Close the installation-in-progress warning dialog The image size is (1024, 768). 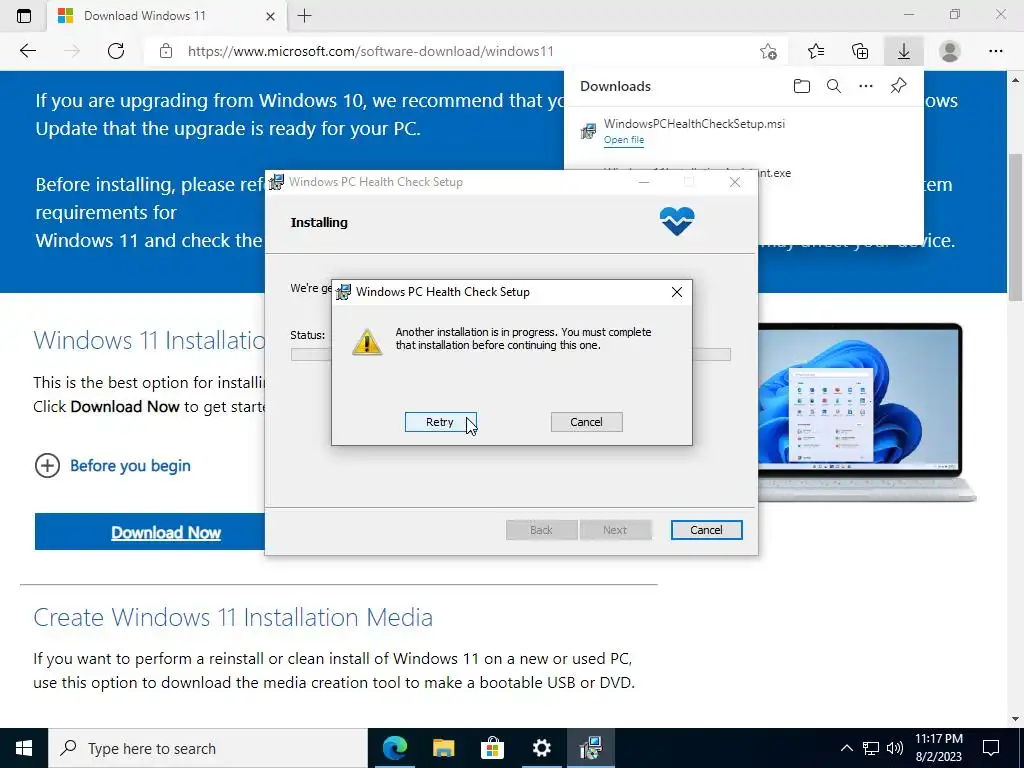click(x=677, y=292)
